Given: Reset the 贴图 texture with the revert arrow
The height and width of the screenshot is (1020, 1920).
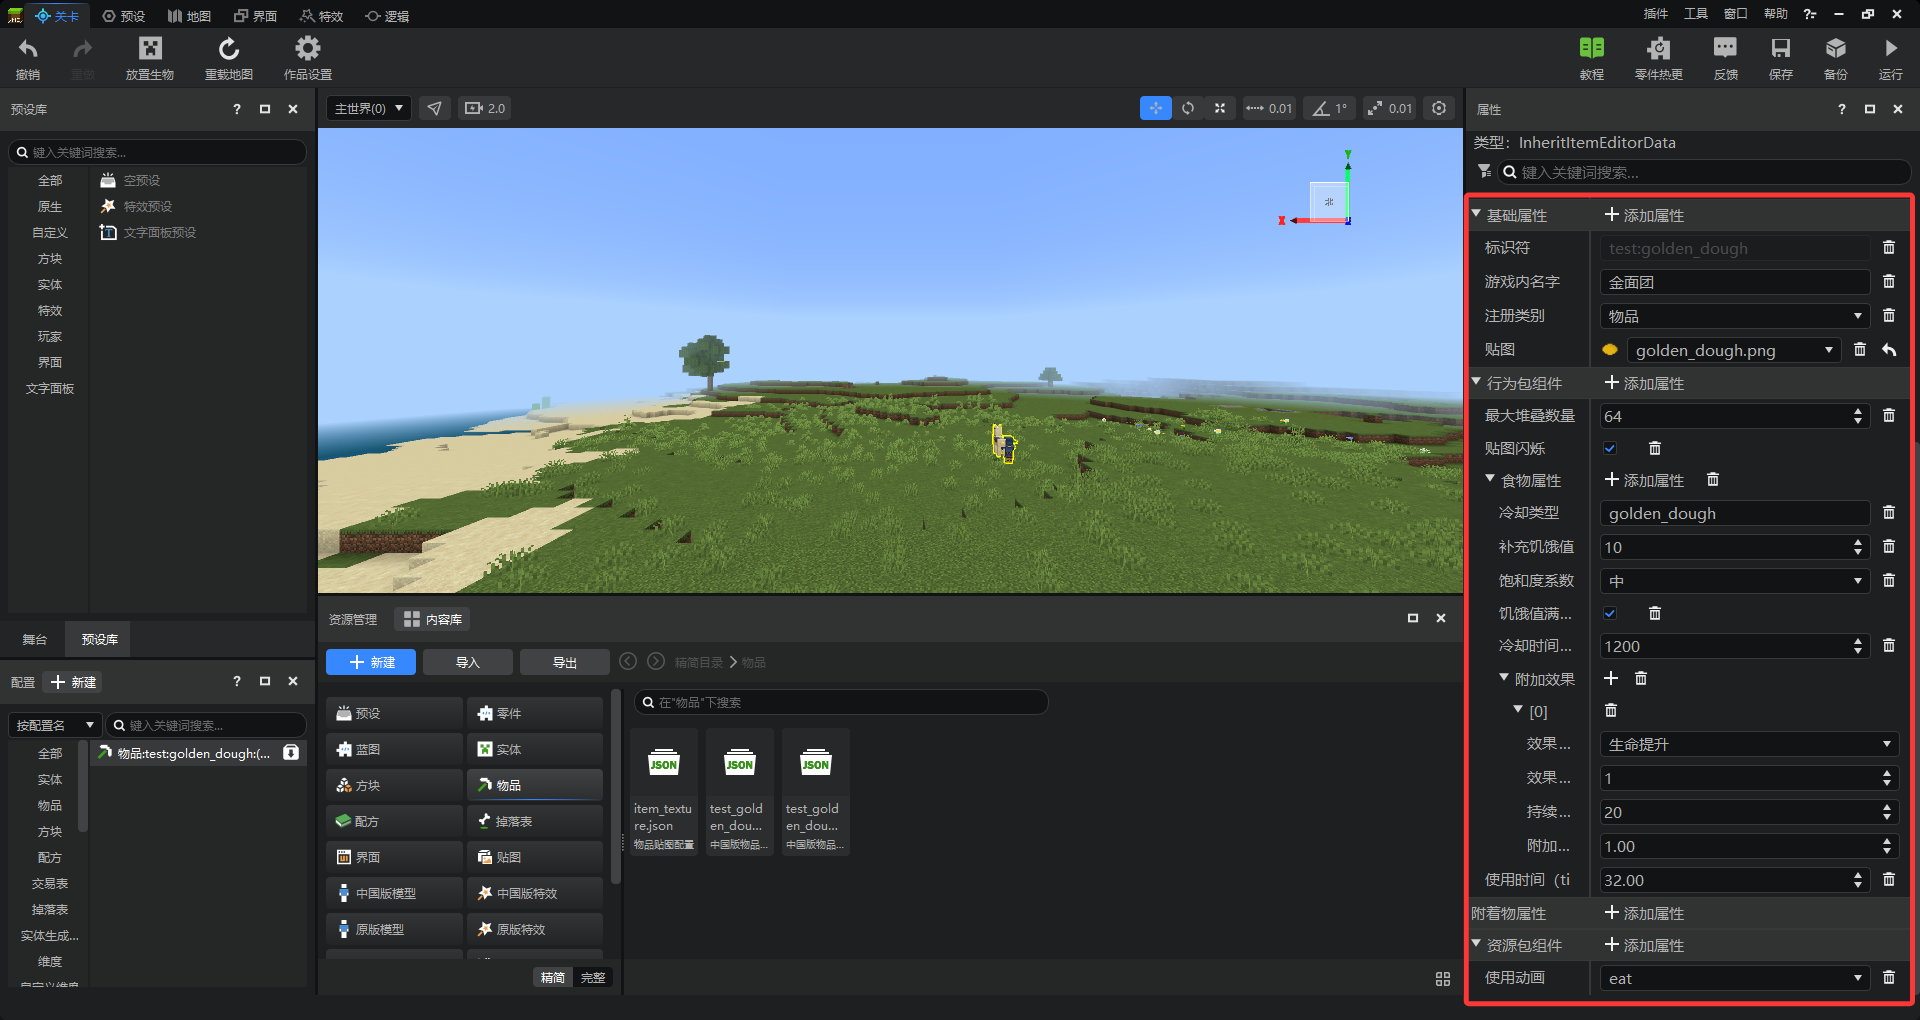Looking at the screenshot, I should pos(1889,349).
